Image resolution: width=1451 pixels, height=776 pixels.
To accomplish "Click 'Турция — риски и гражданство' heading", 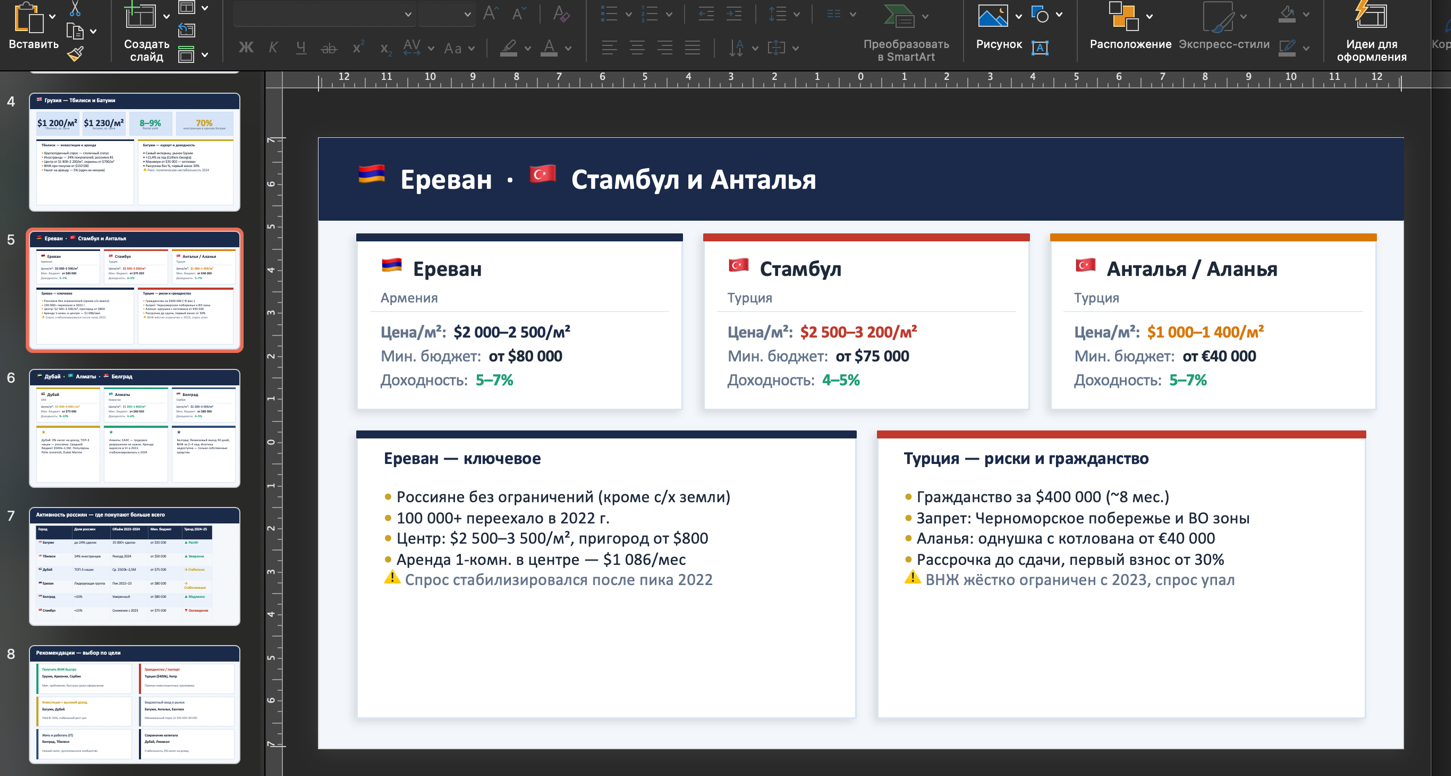I will click(x=1026, y=458).
